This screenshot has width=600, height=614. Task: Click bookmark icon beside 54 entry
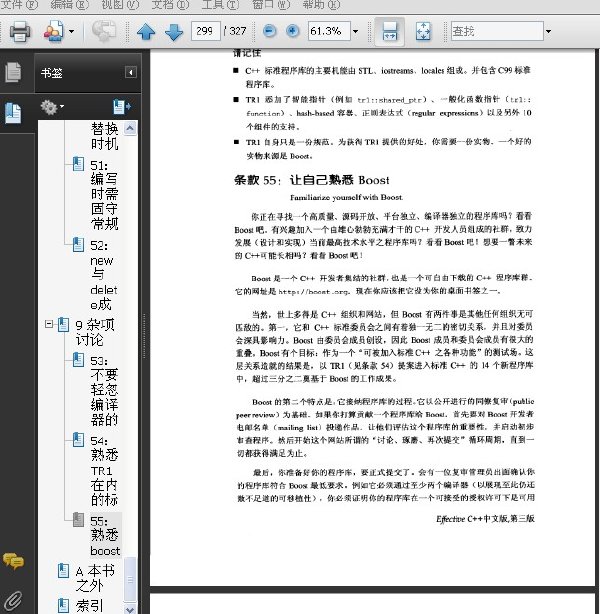(x=78, y=439)
